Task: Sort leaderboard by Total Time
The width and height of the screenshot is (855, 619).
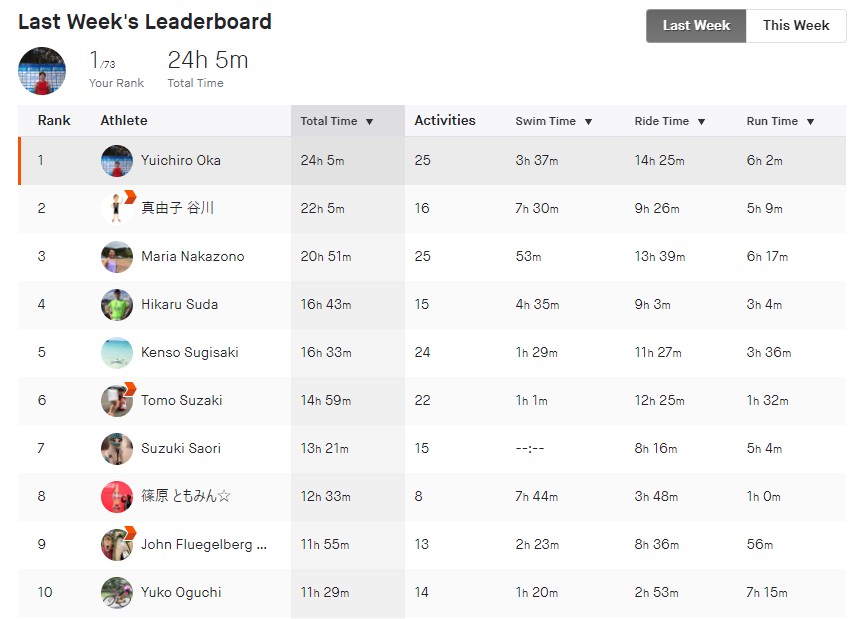Action: click(x=336, y=121)
